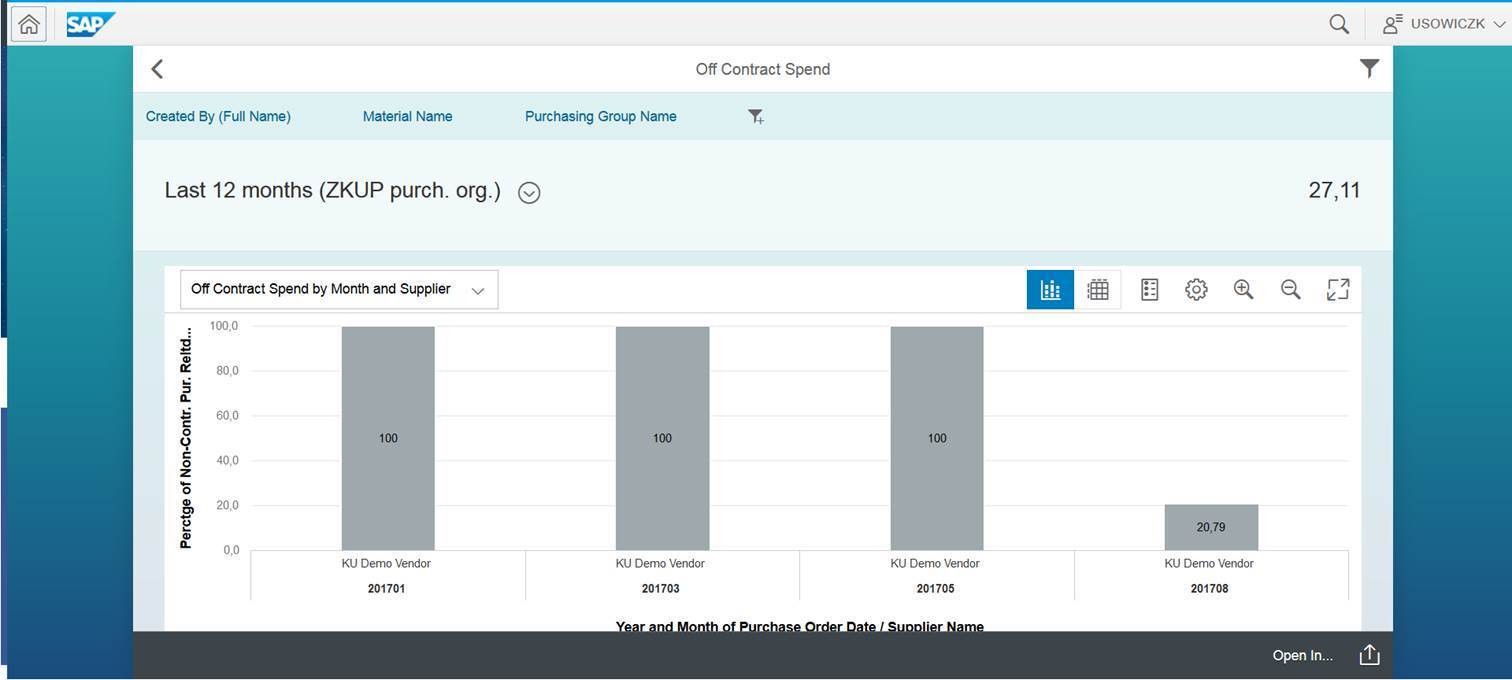Image resolution: width=1512 pixels, height=680 pixels.
Task: Click the Home icon in top bar
Action: tap(27, 22)
